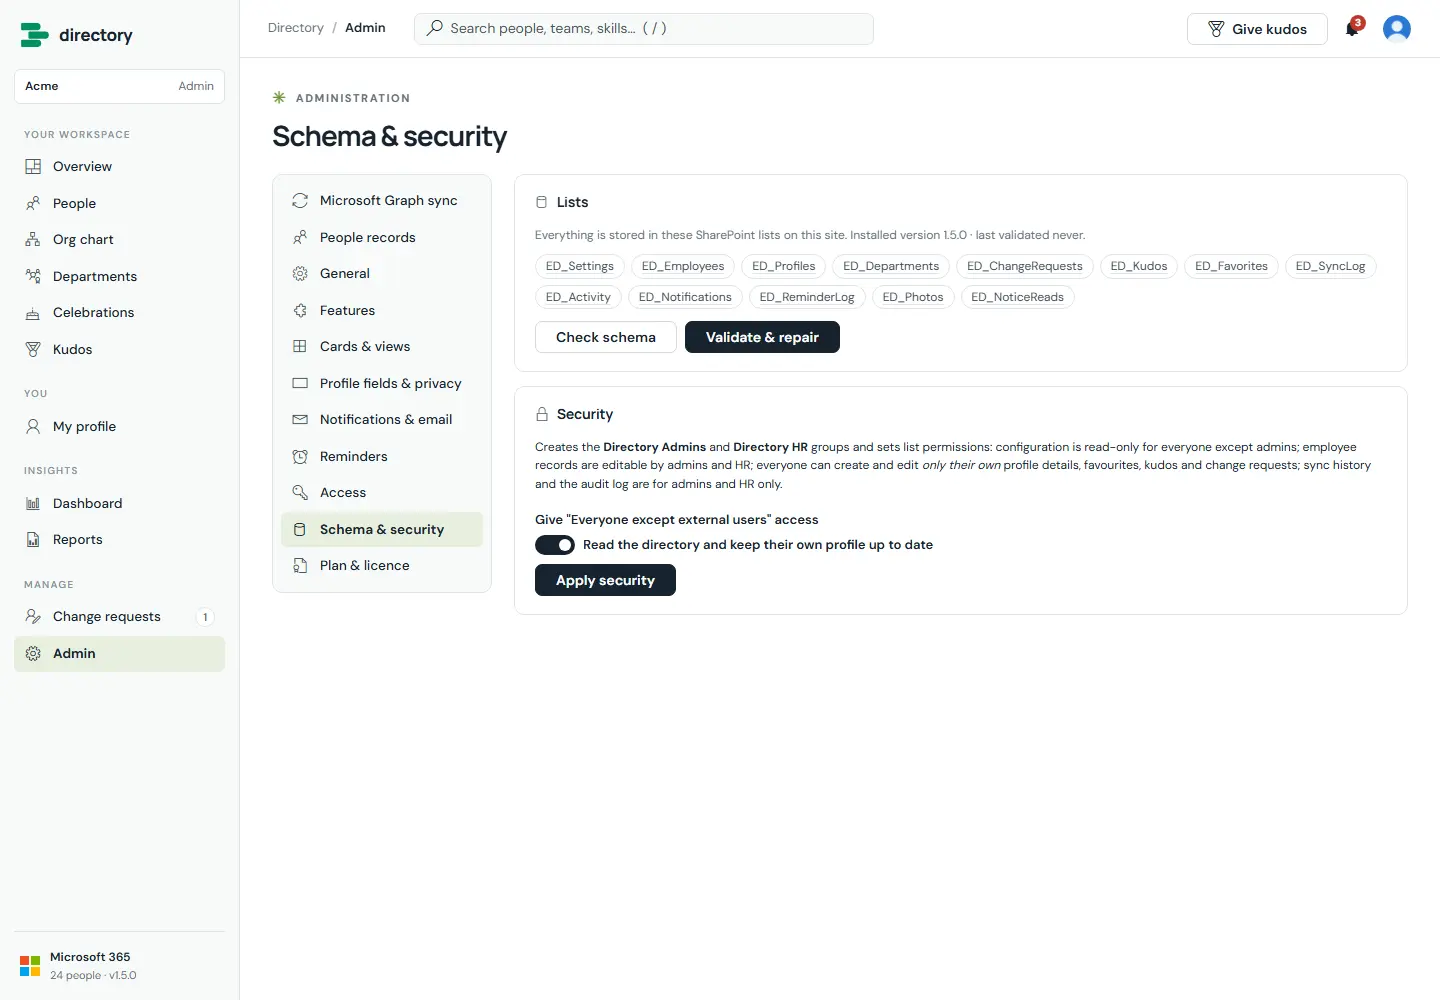Click the Change requests icon
Viewport: 1440px width, 1000px height.
click(x=33, y=616)
